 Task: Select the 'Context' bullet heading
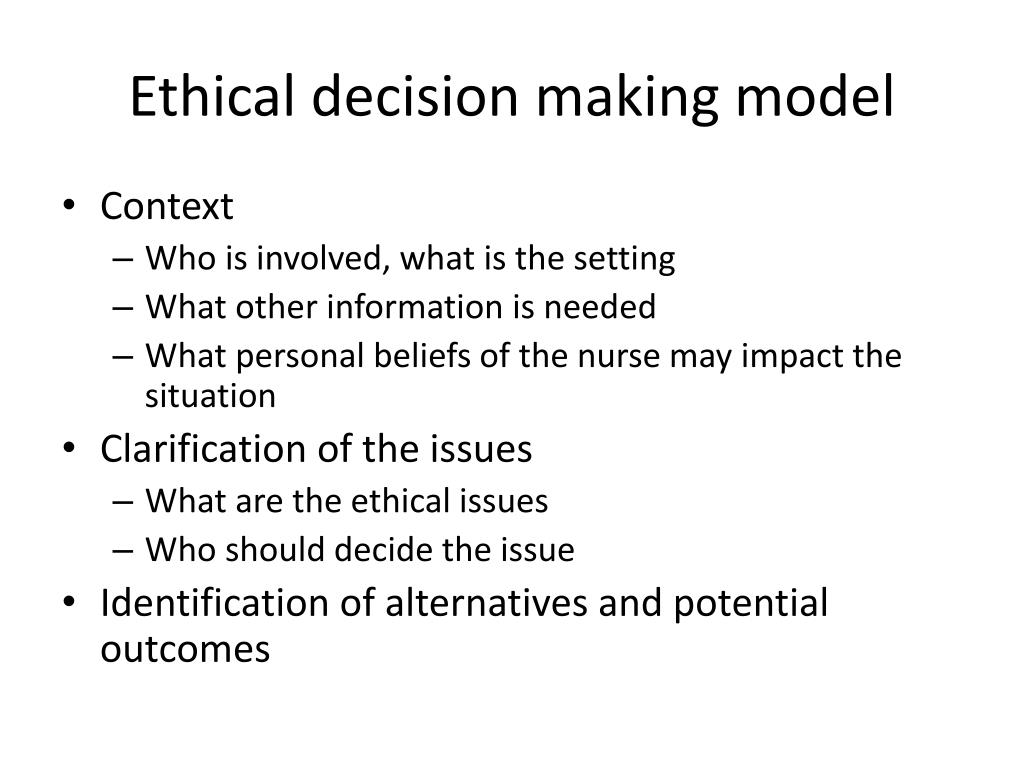[167, 206]
